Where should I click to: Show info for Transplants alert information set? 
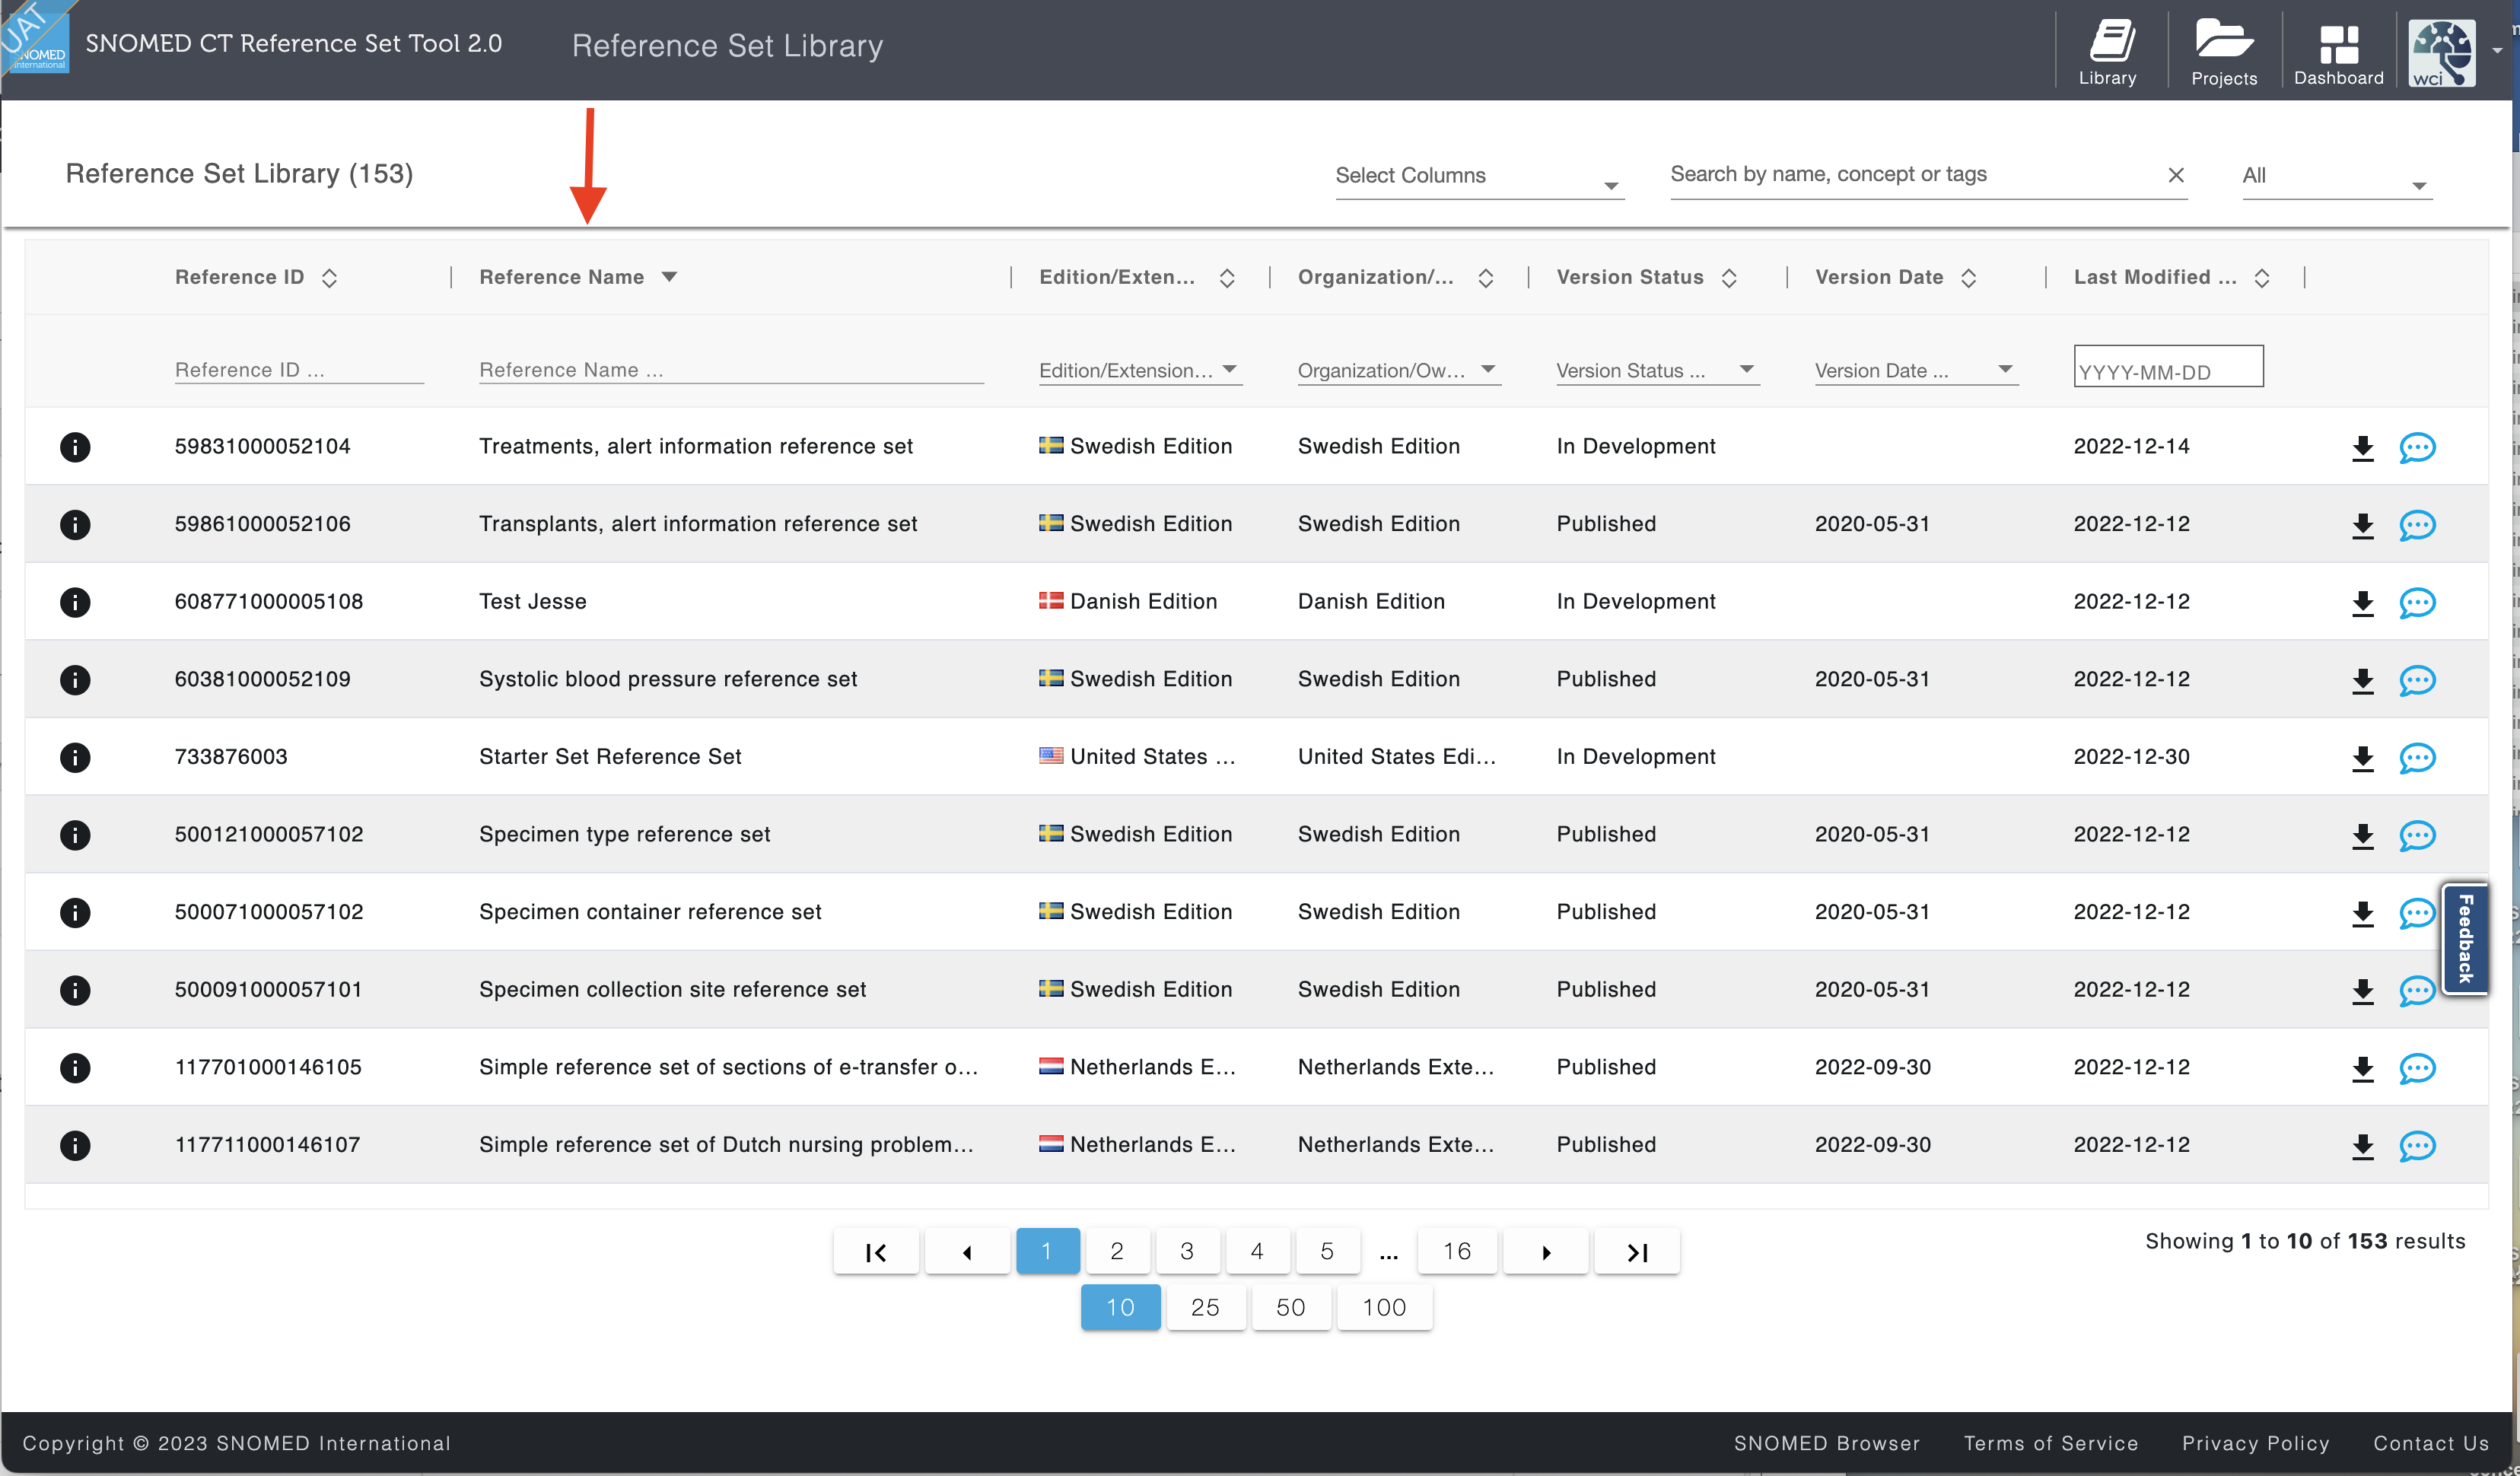(x=75, y=525)
